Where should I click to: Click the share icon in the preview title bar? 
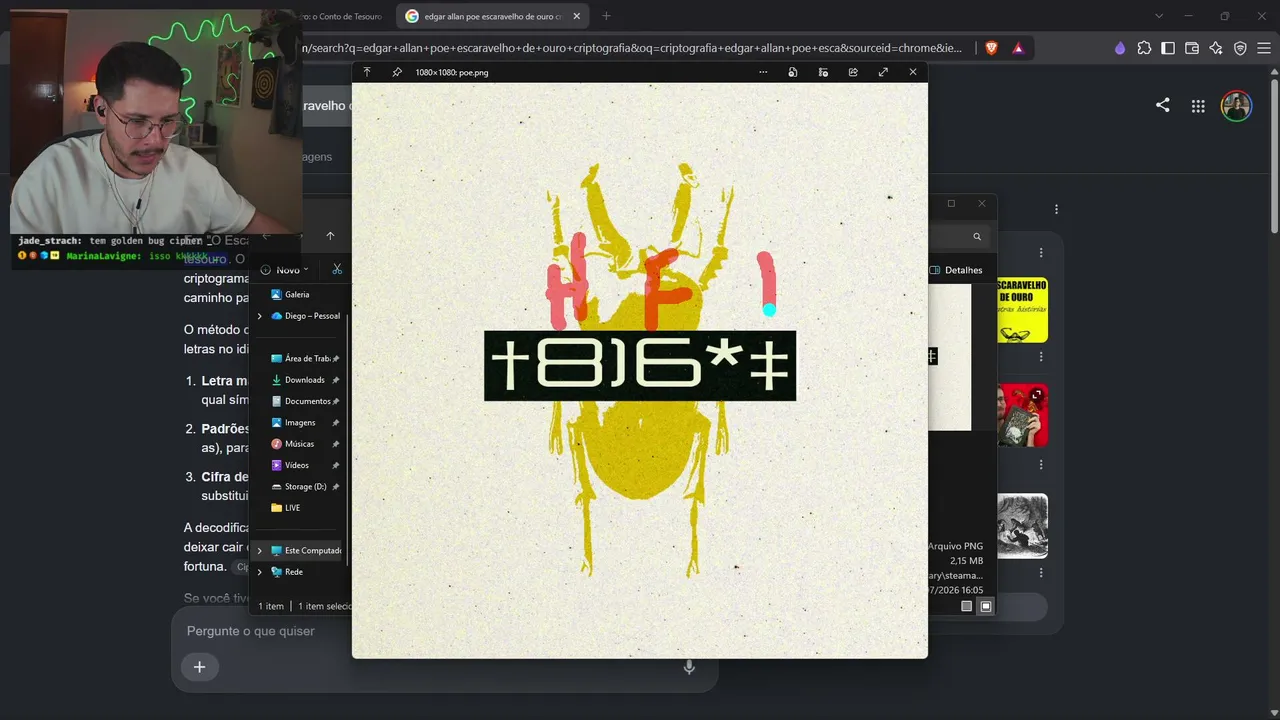click(853, 72)
